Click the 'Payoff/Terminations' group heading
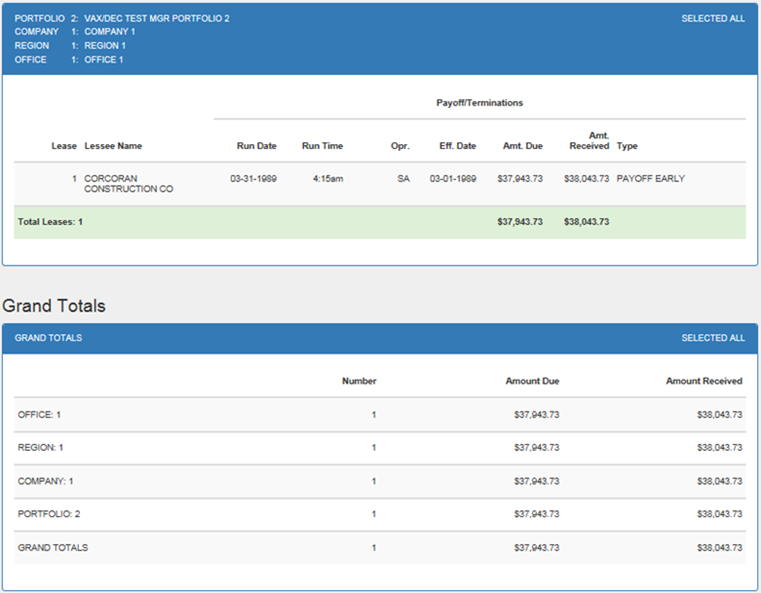The image size is (761, 593). 480,103
